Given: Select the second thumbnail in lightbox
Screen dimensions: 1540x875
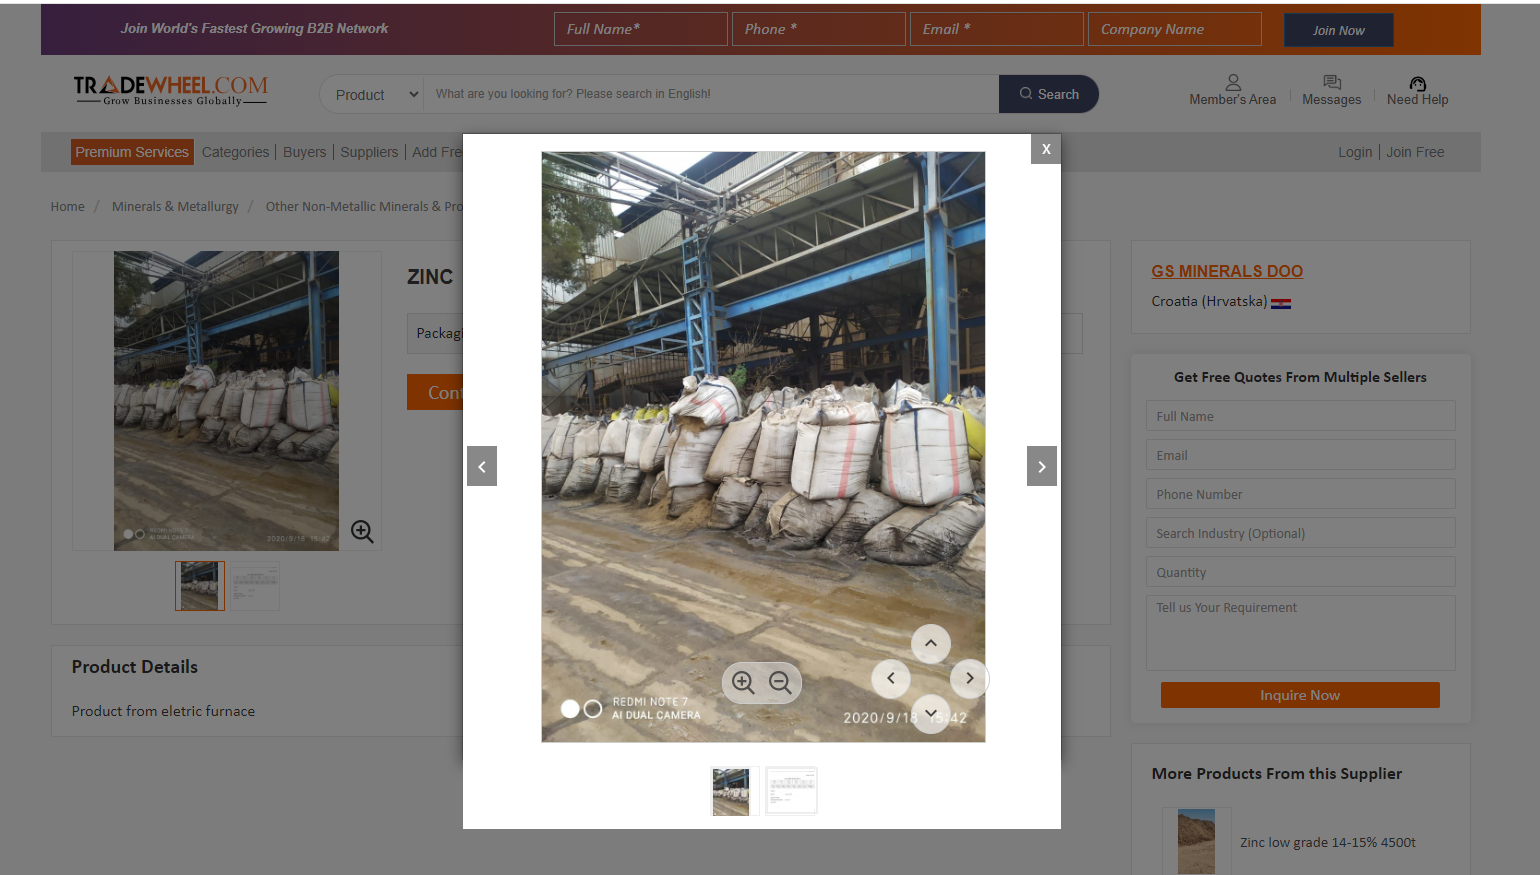Looking at the screenshot, I should (791, 791).
